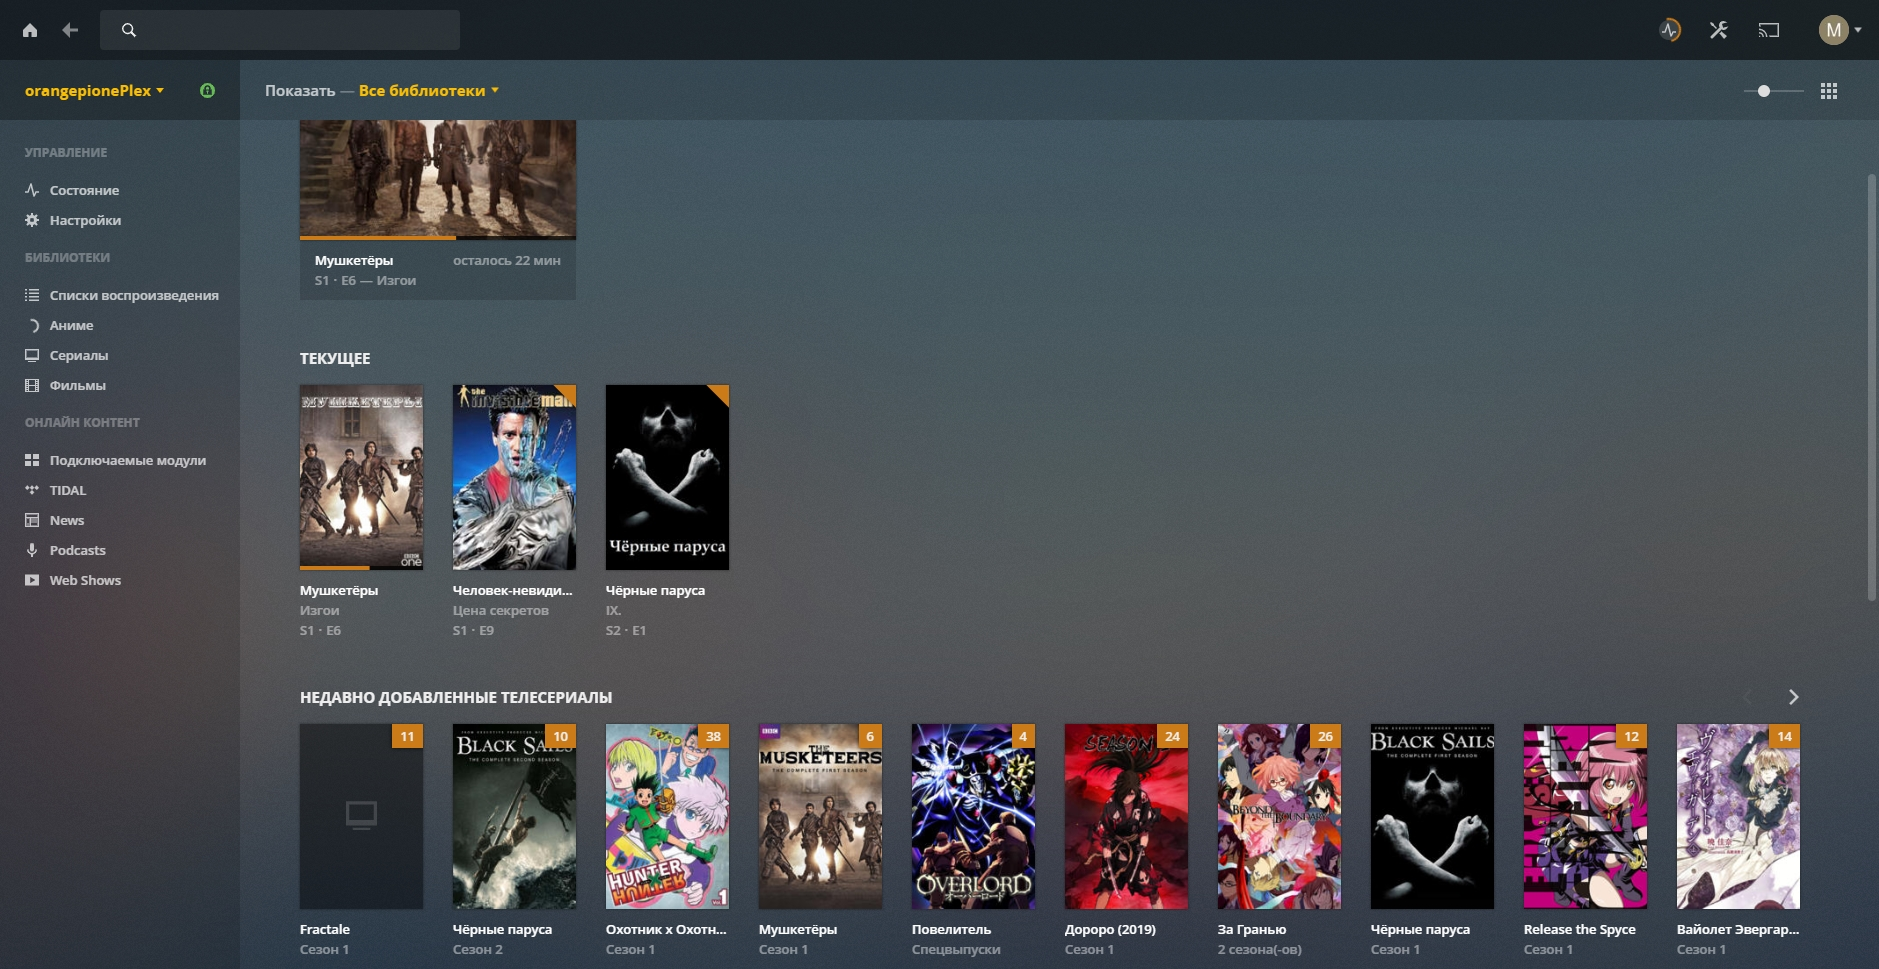Click the Повелитель title text

[951, 929]
